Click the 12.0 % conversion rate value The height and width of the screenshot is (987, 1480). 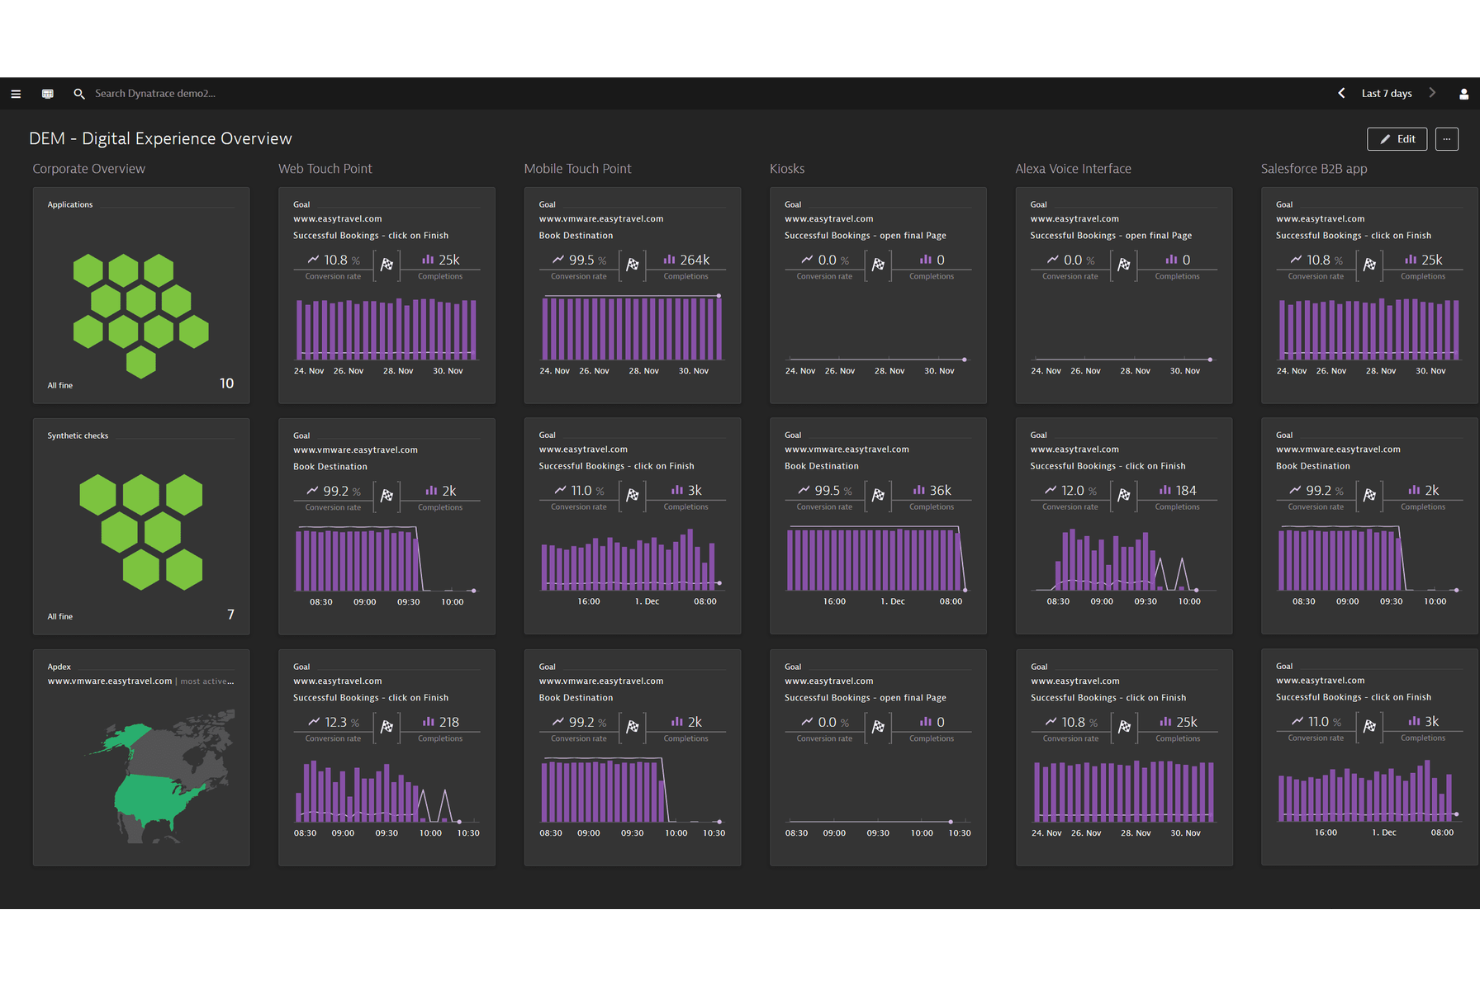tap(1079, 490)
